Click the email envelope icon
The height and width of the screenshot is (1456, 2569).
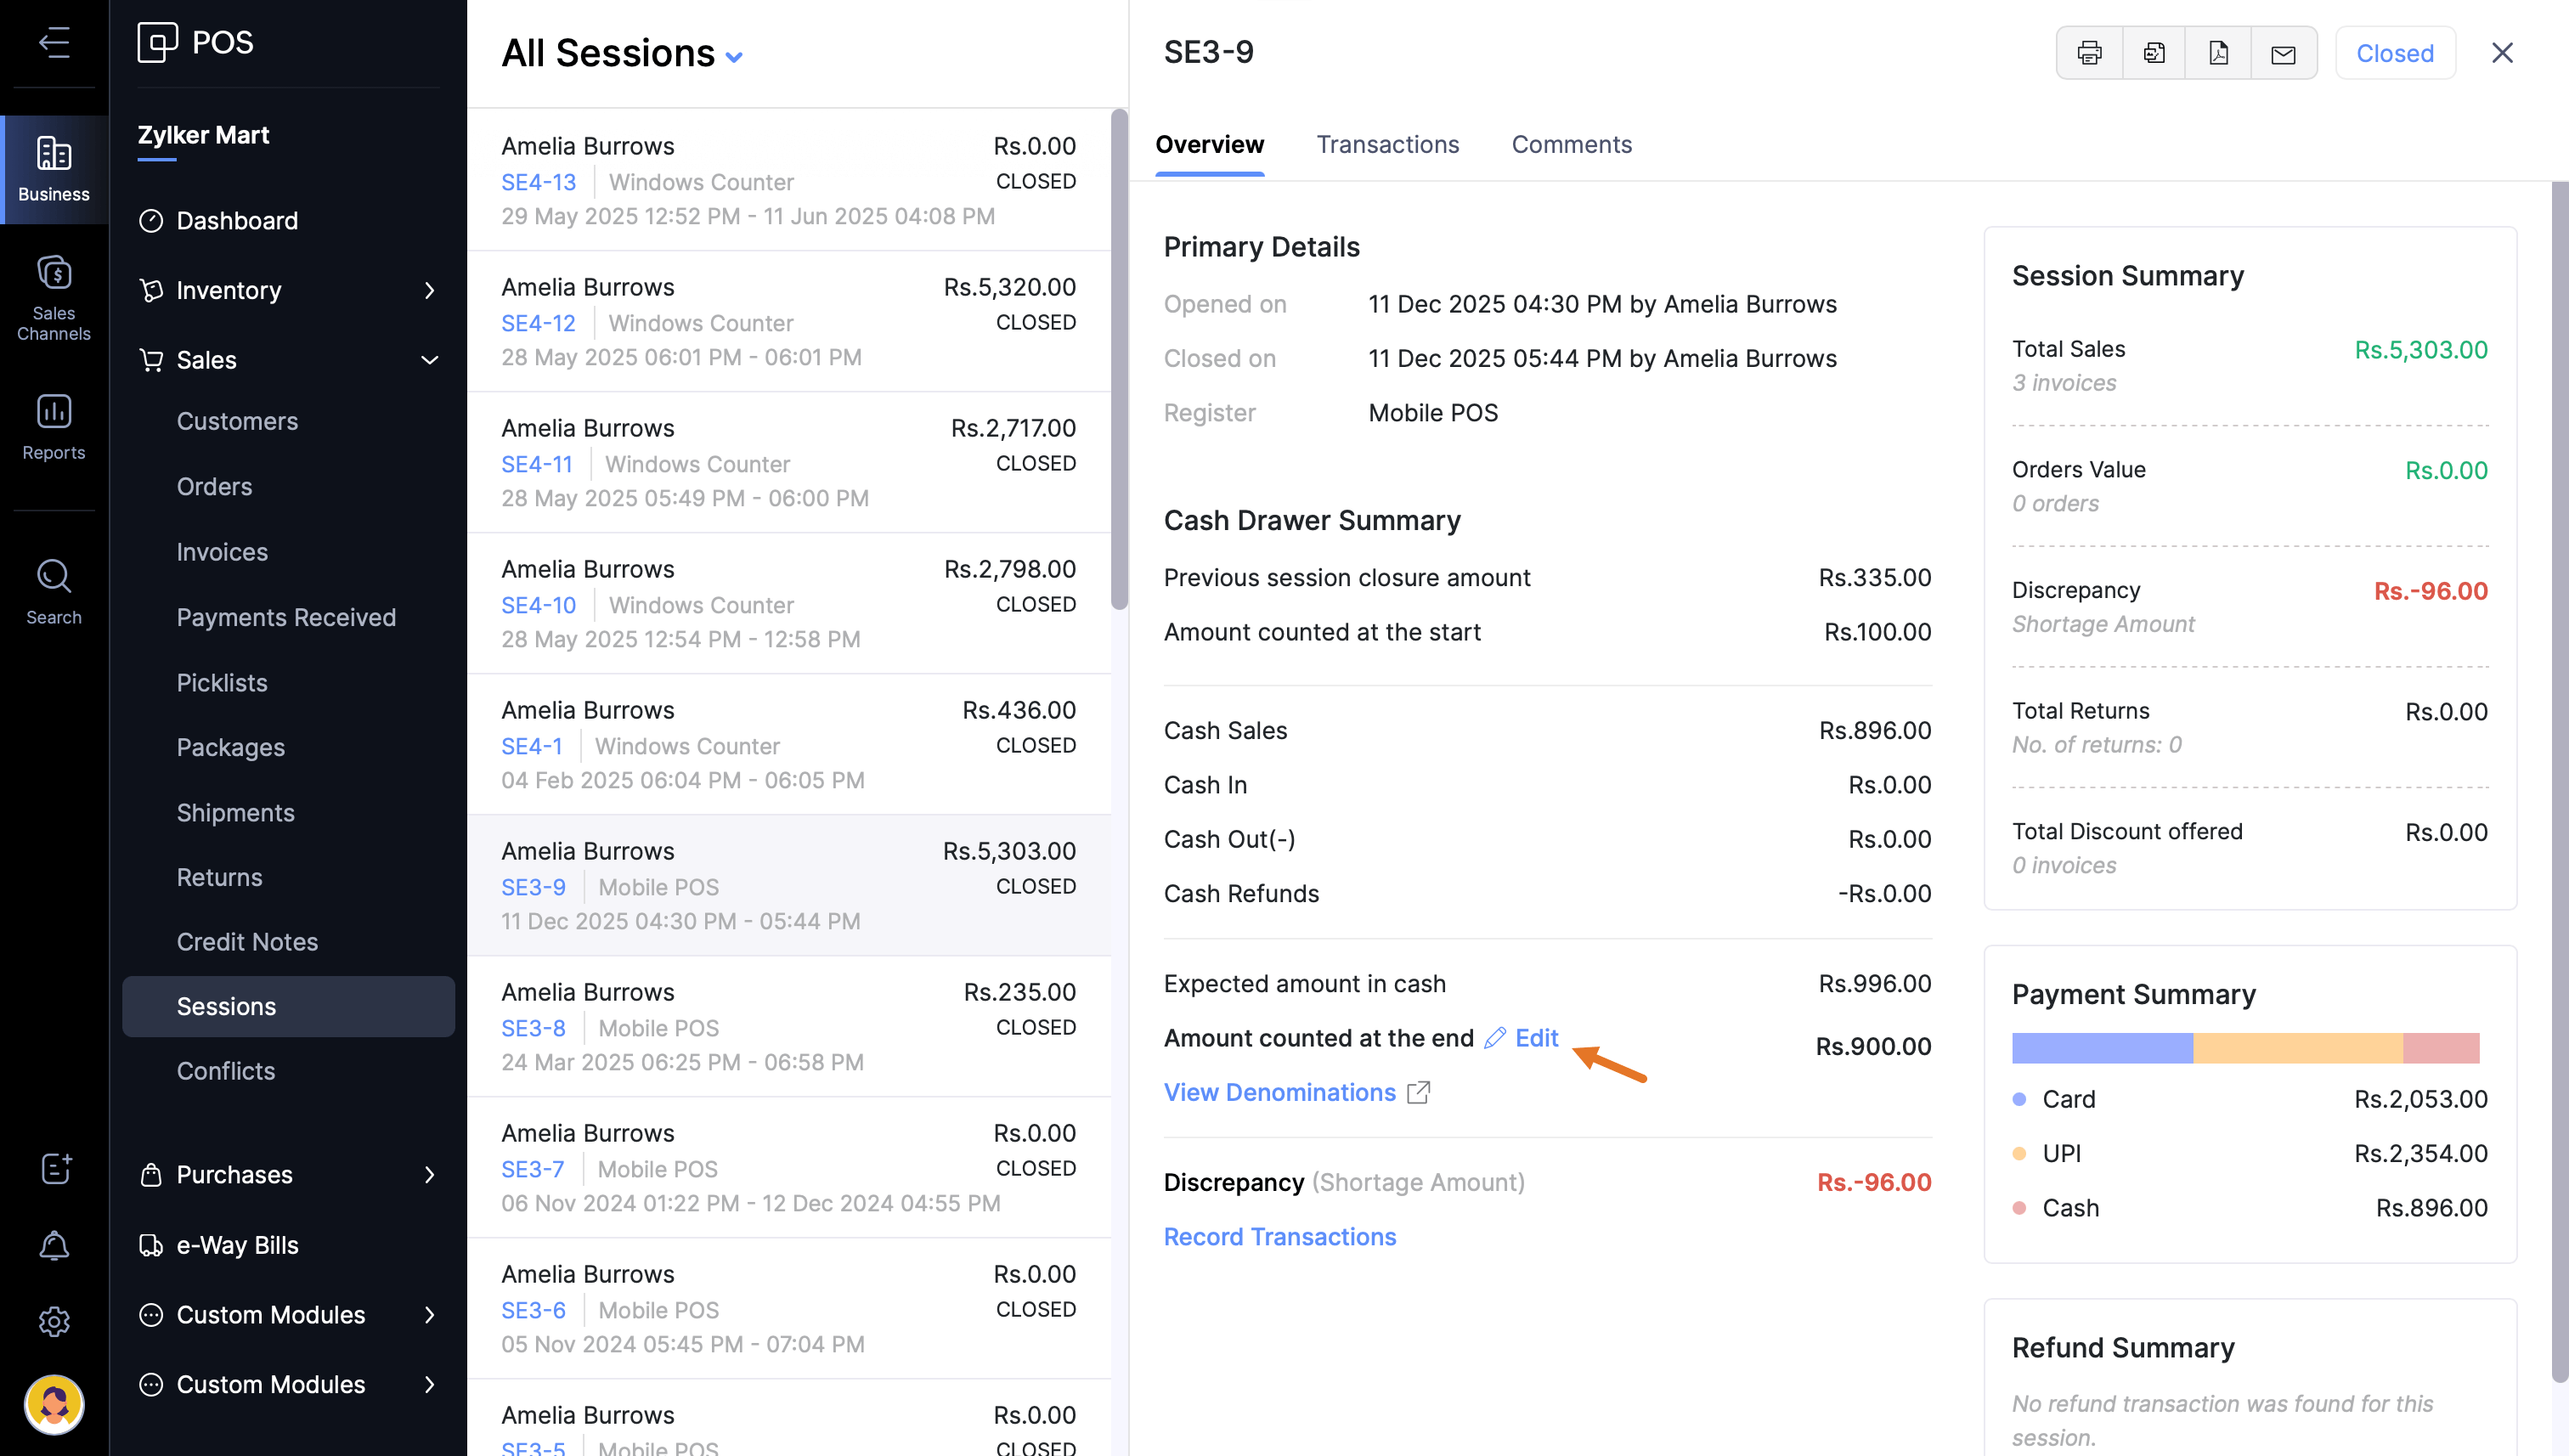tap(2283, 53)
